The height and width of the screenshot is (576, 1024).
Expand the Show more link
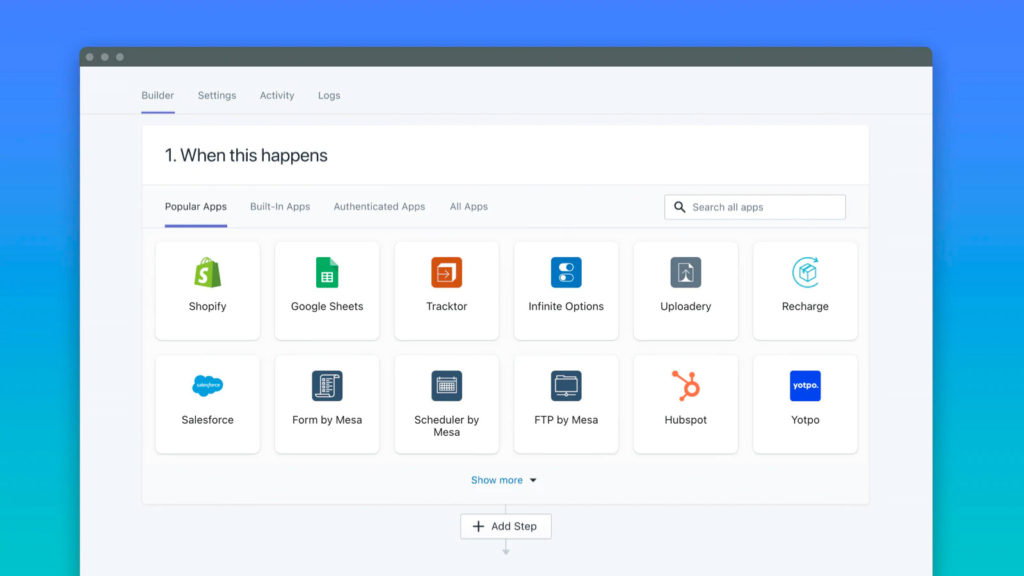(x=497, y=480)
